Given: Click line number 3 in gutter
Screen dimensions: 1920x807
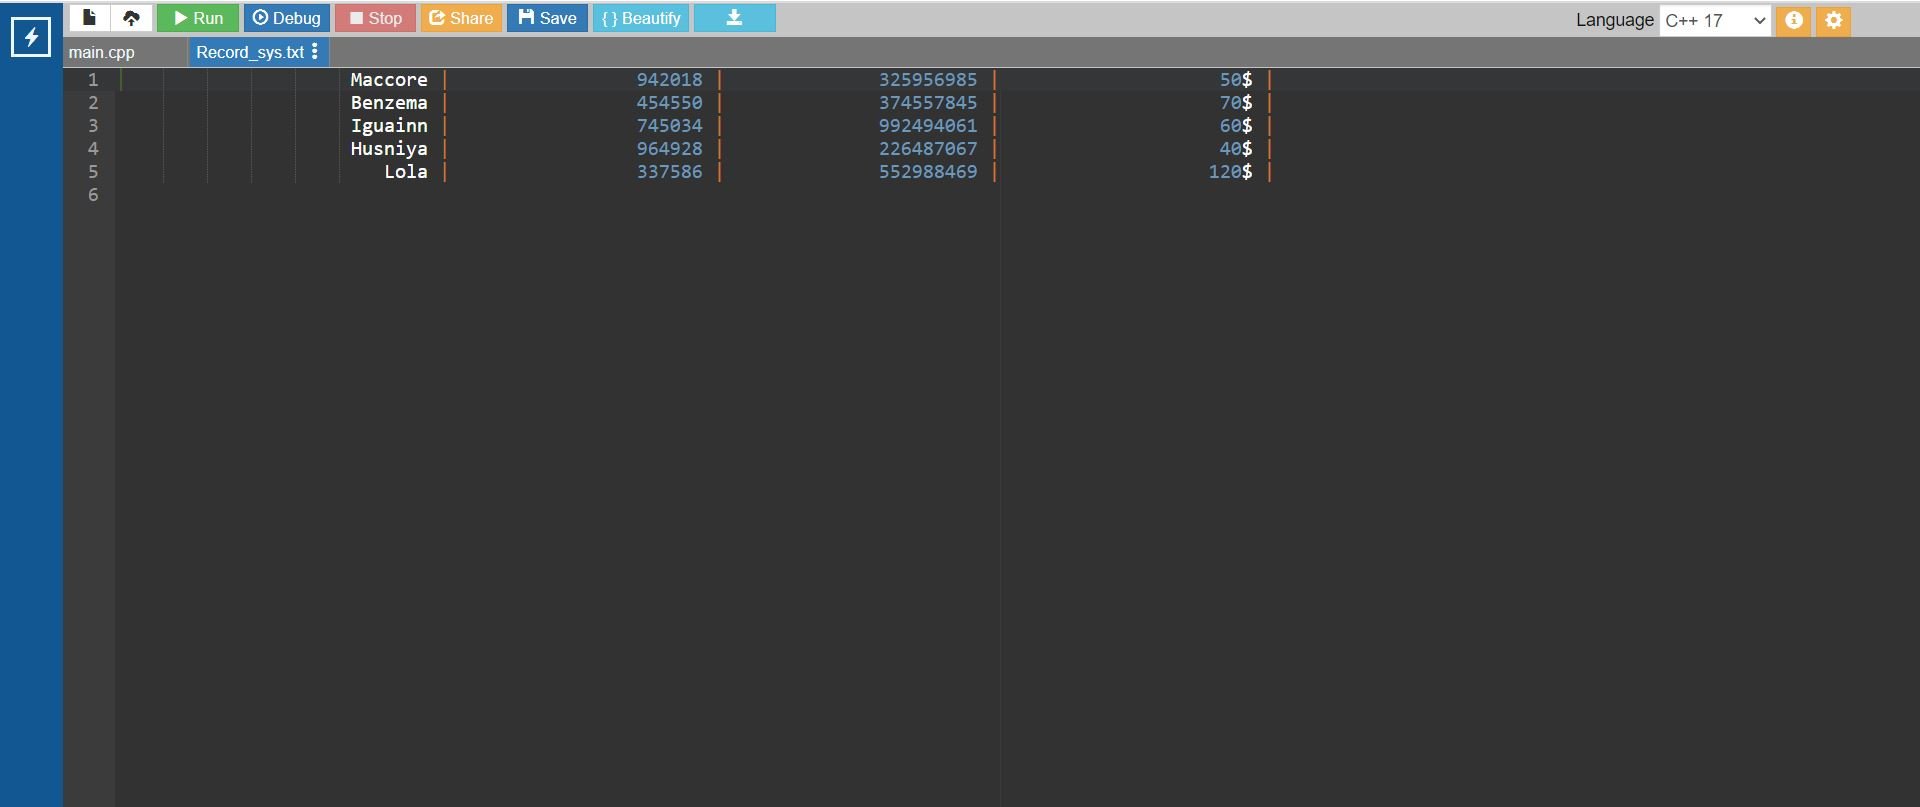Looking at the screenshot, I should (x=93, y=126).
